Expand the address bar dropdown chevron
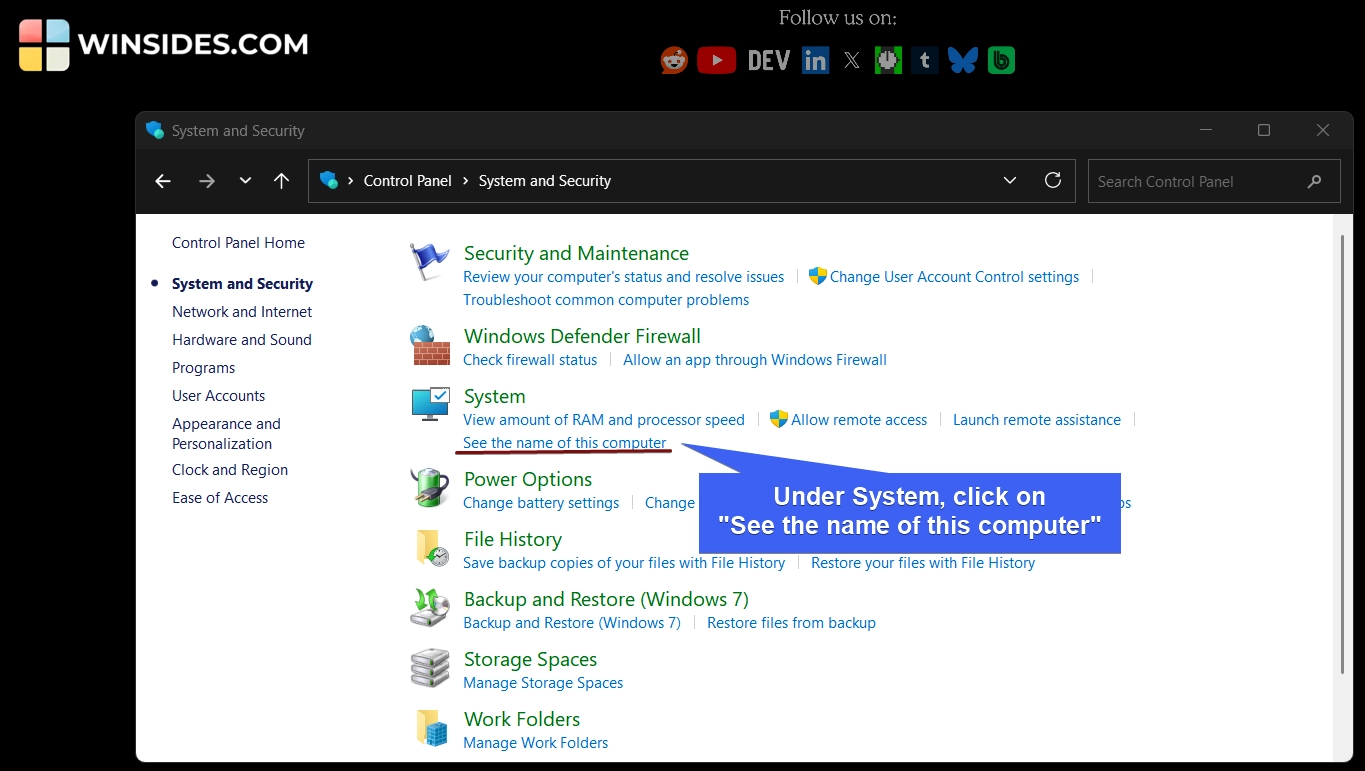 tap(1009, 180)
